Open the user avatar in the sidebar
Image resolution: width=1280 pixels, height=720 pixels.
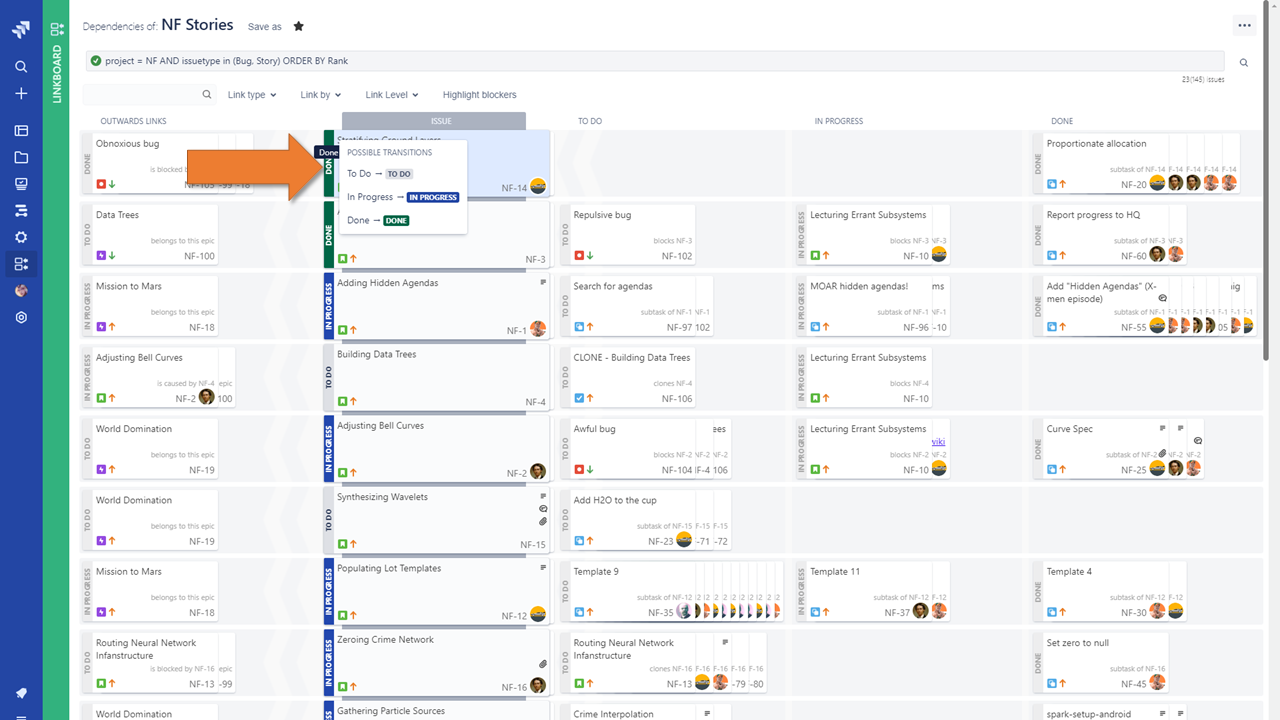(x=21, y=291)
